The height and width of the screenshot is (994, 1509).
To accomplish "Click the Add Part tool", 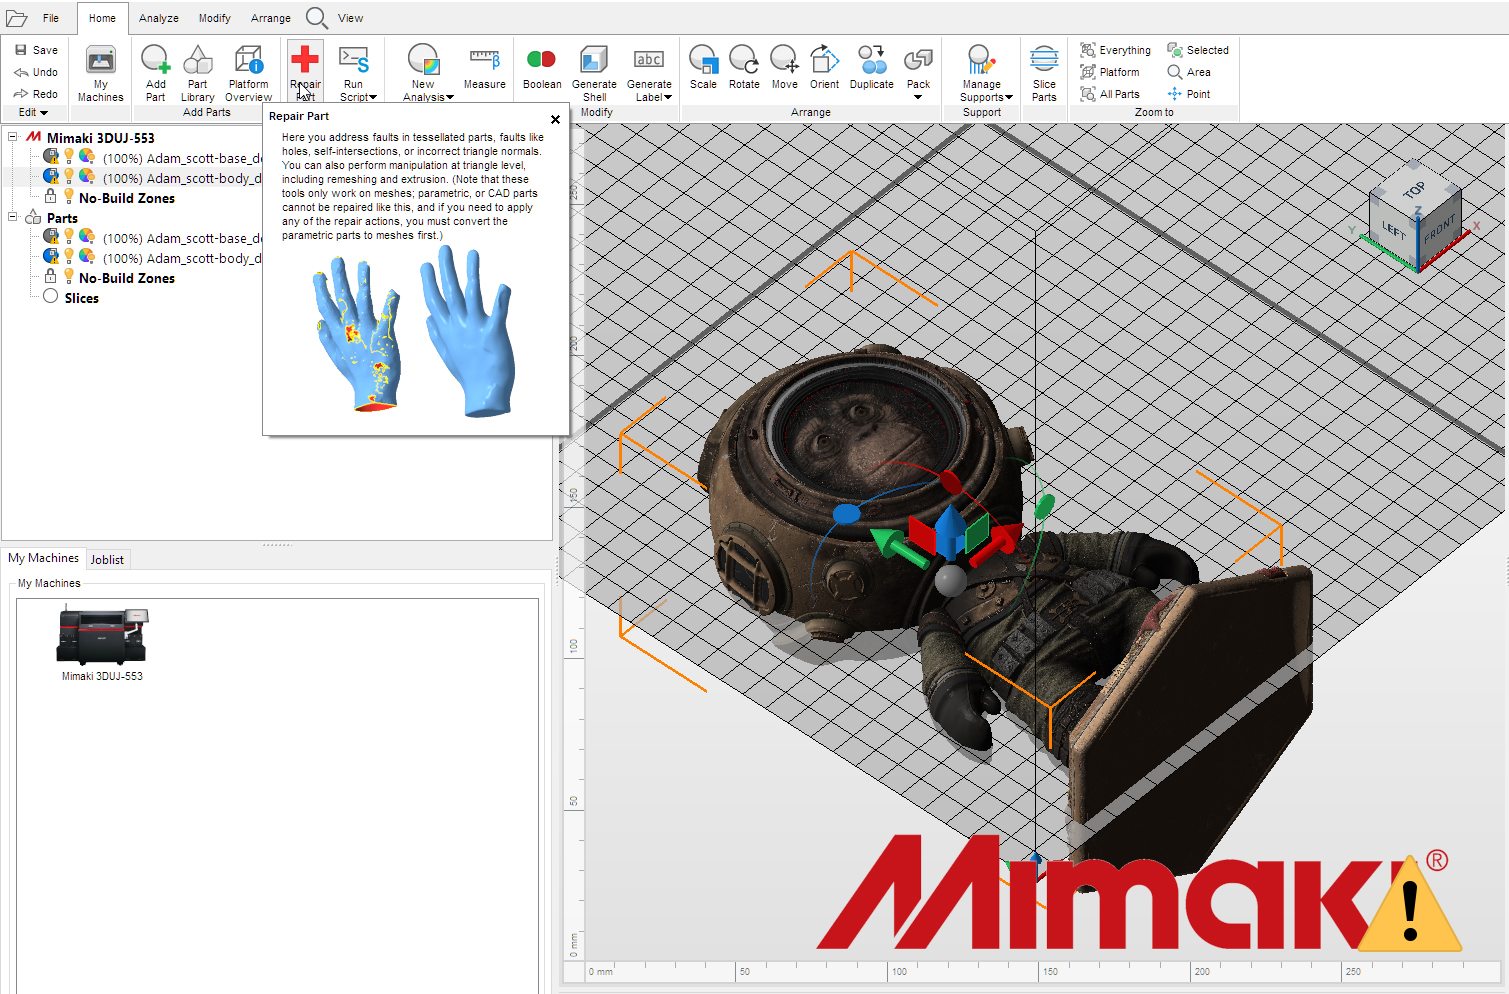I will (x=155, y=73).
